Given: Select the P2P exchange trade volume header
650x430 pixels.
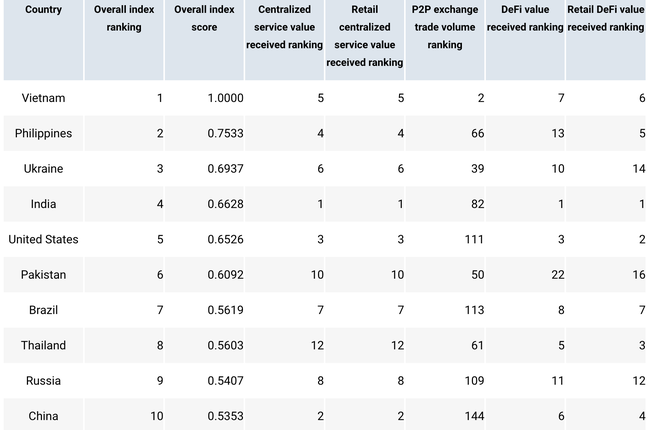Looking at the screenshot, I should (445, 27).
